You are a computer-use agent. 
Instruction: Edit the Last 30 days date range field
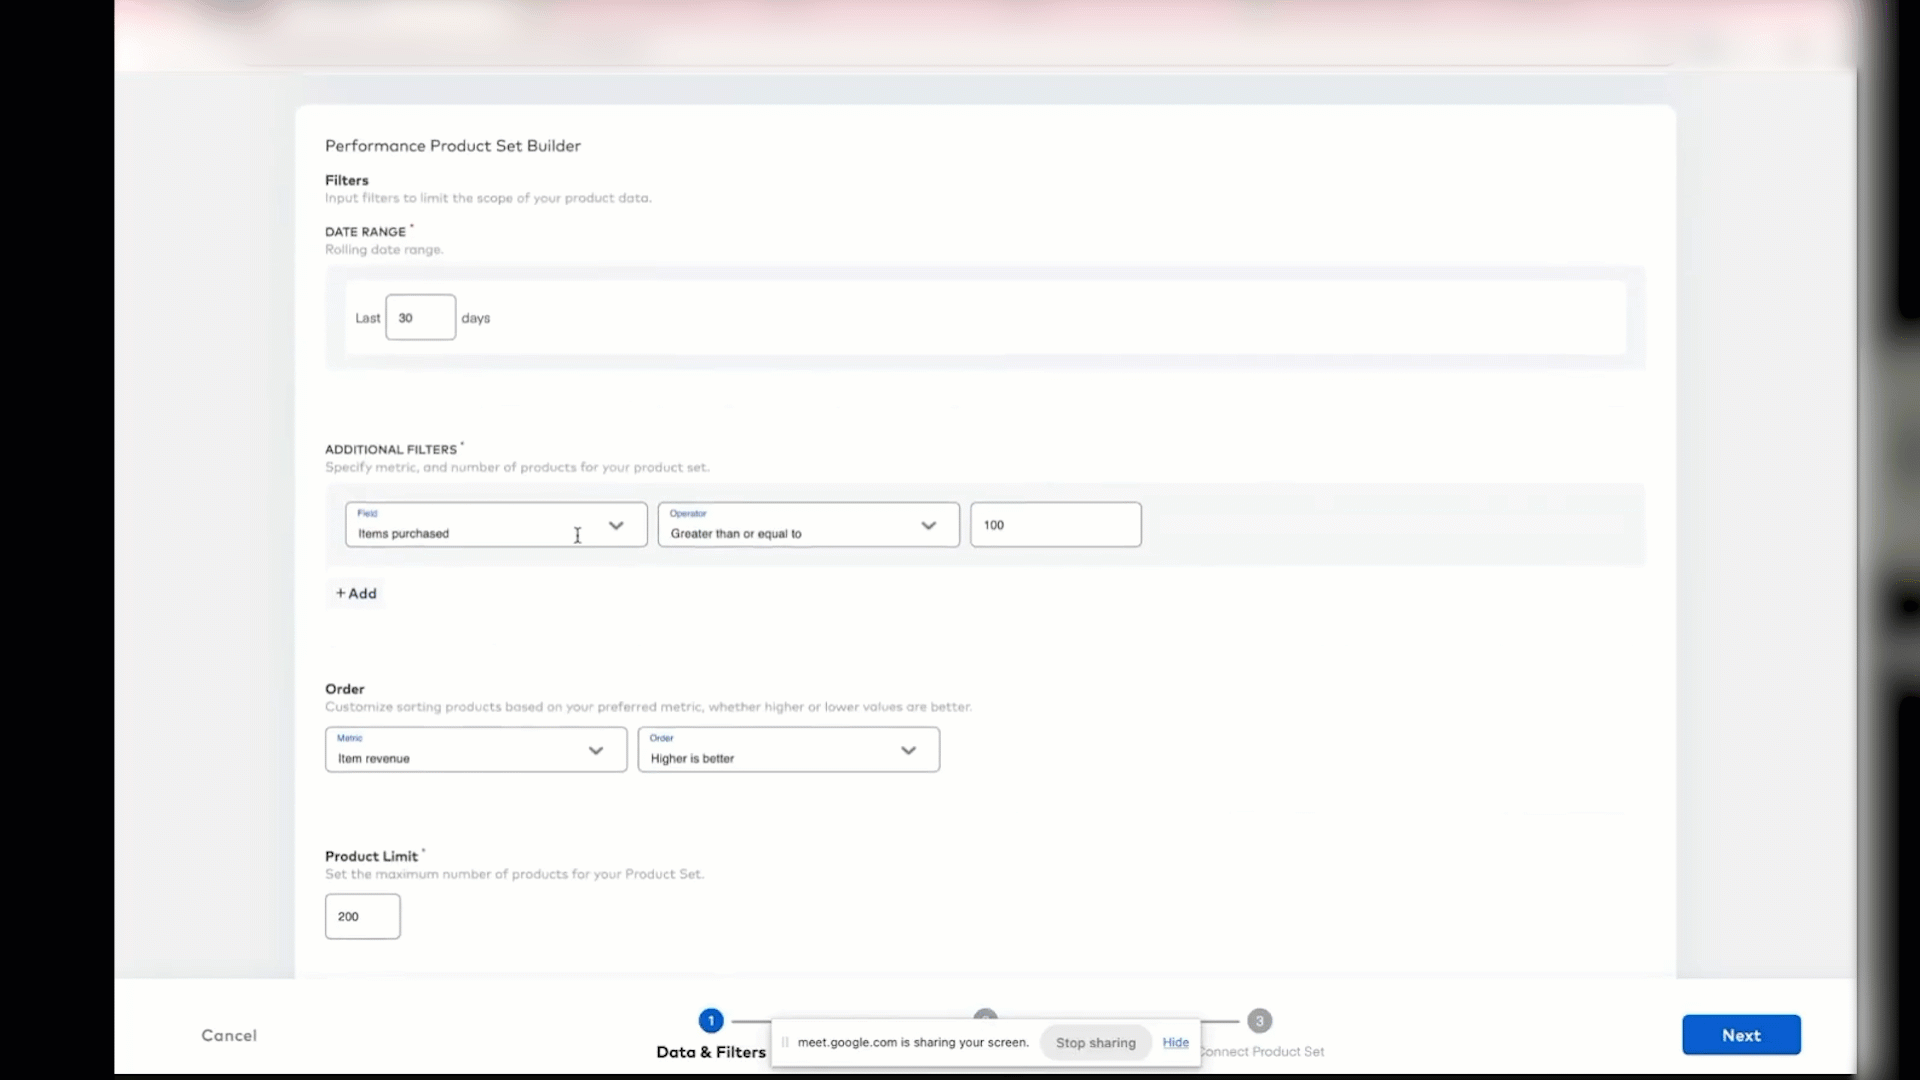point(419,317)
